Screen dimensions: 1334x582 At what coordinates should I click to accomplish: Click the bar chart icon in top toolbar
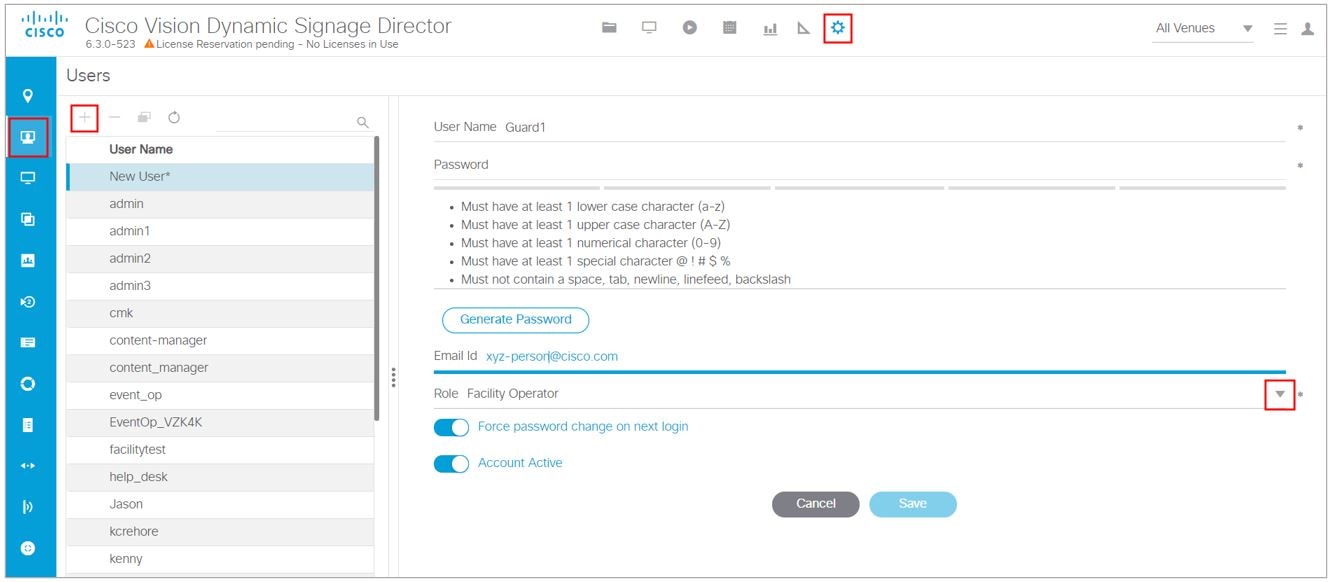(770, 29)
